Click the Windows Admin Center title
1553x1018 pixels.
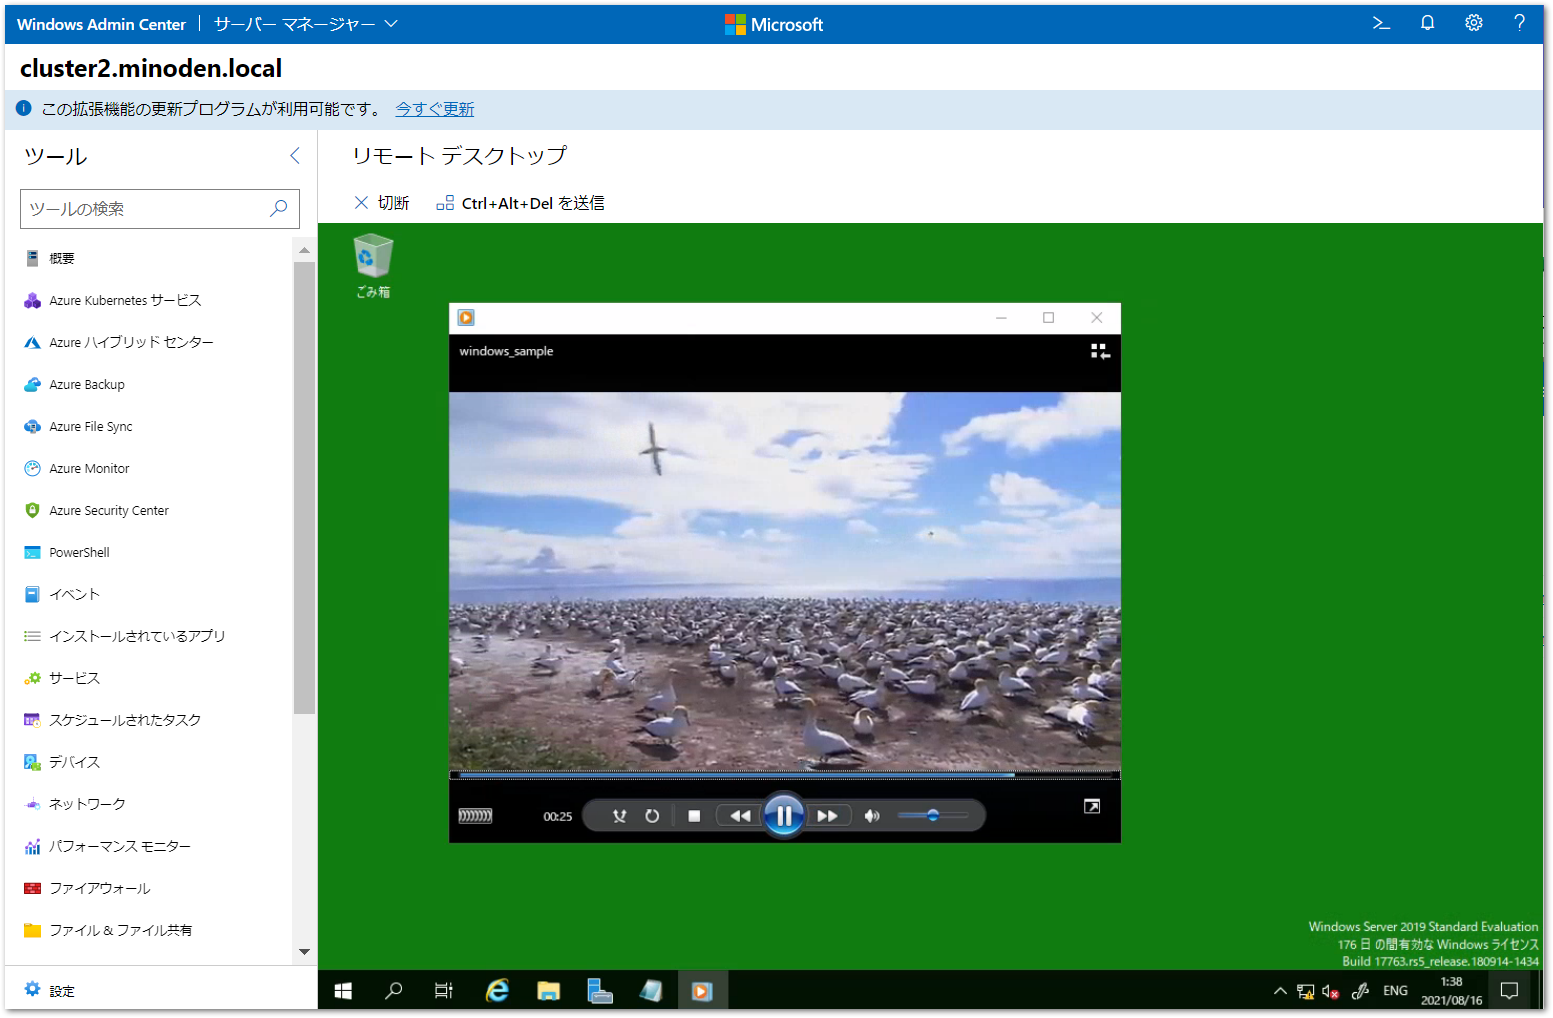[x=101, y=24]
